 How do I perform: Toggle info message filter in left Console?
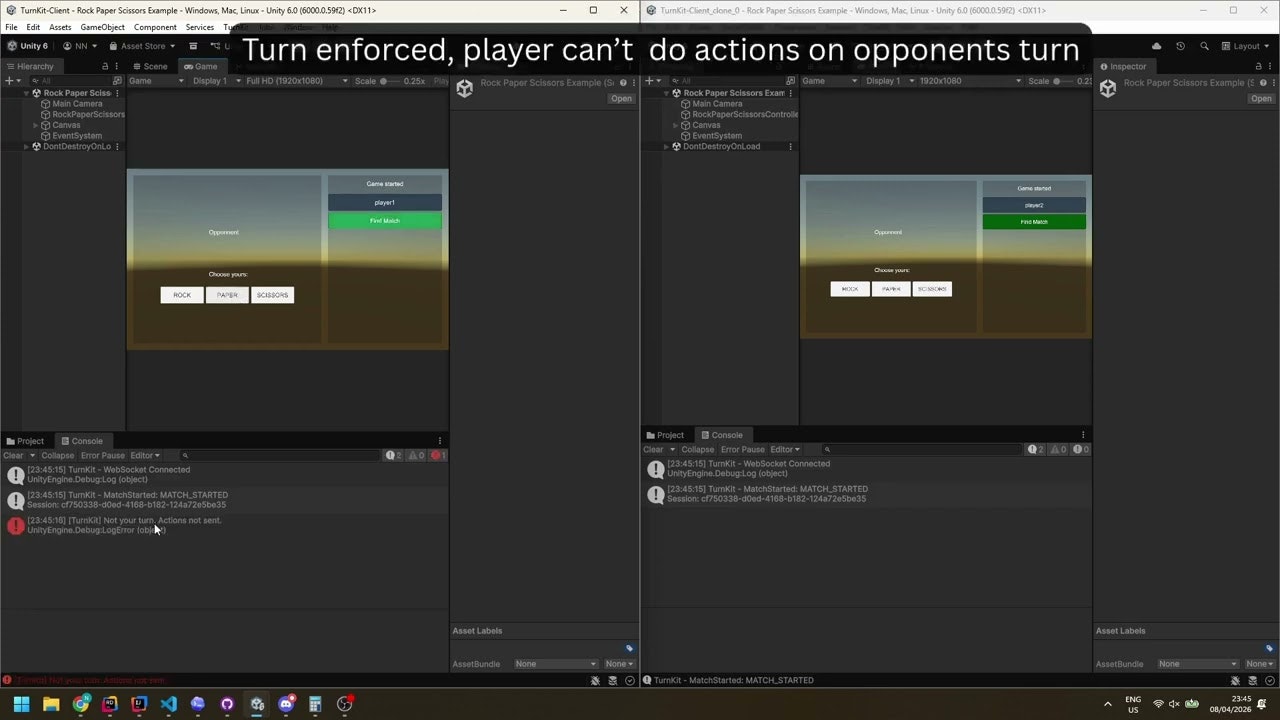(394, 455)
